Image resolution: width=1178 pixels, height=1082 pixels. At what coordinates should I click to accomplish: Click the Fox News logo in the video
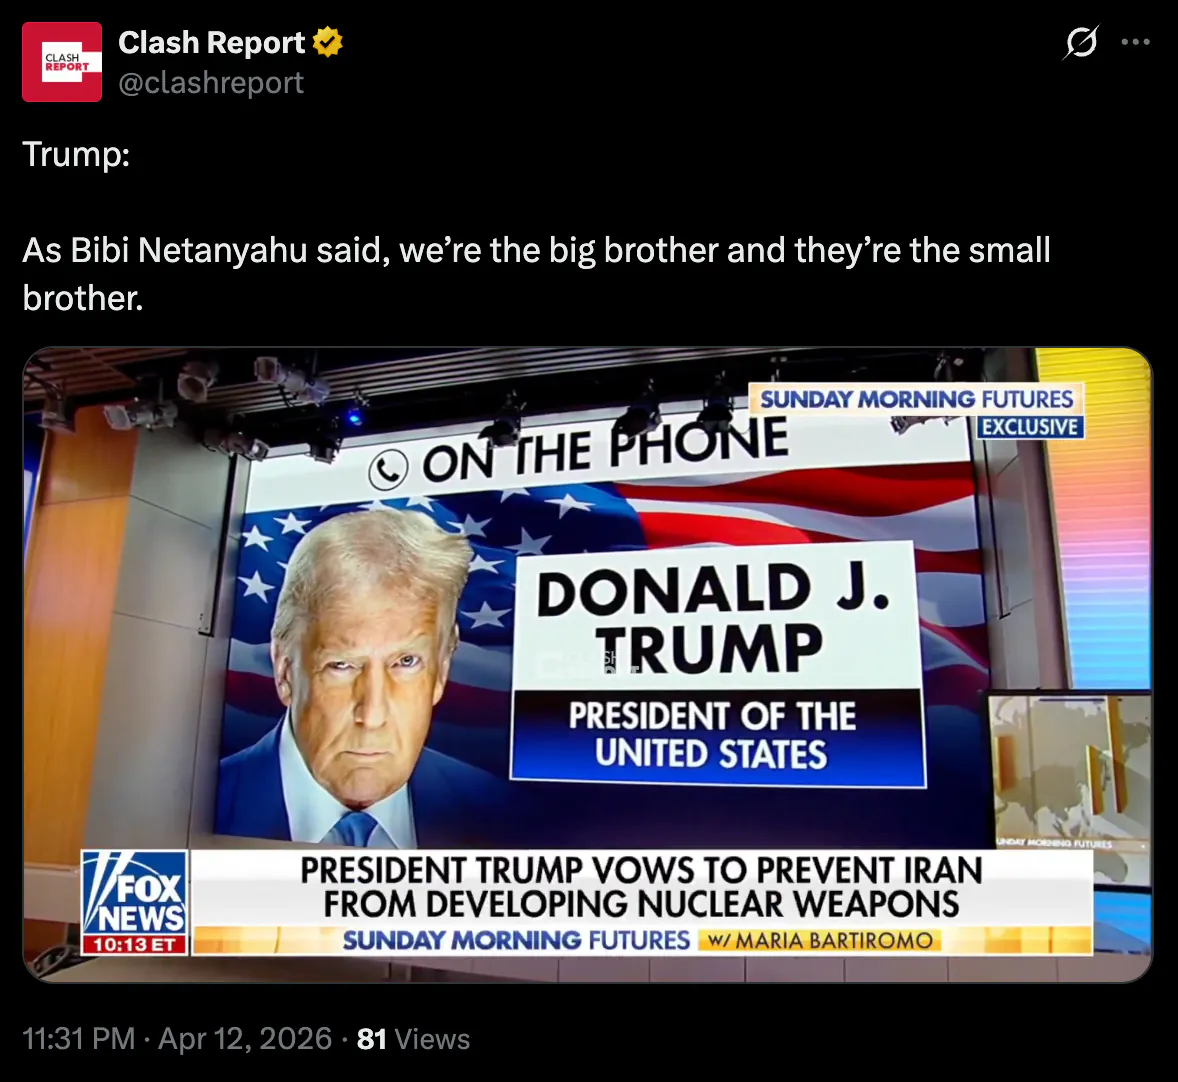tap(134, 893)
